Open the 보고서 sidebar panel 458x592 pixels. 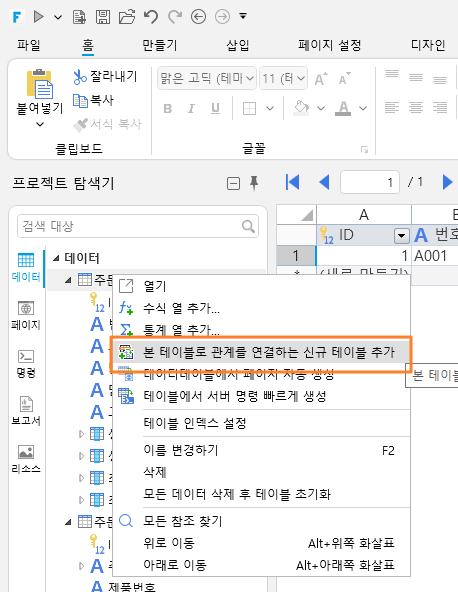click(x=26, y=411)
